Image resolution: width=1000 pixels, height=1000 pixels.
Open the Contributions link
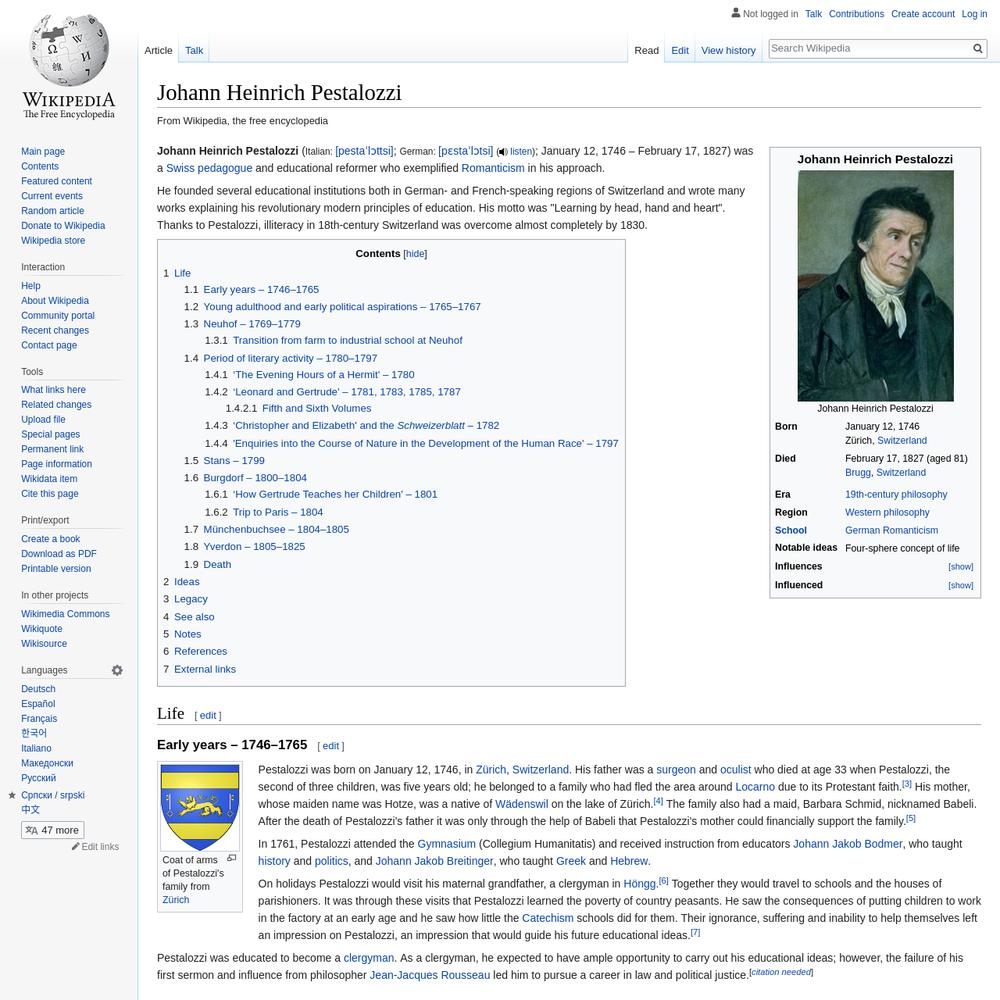tap(857, 14)
